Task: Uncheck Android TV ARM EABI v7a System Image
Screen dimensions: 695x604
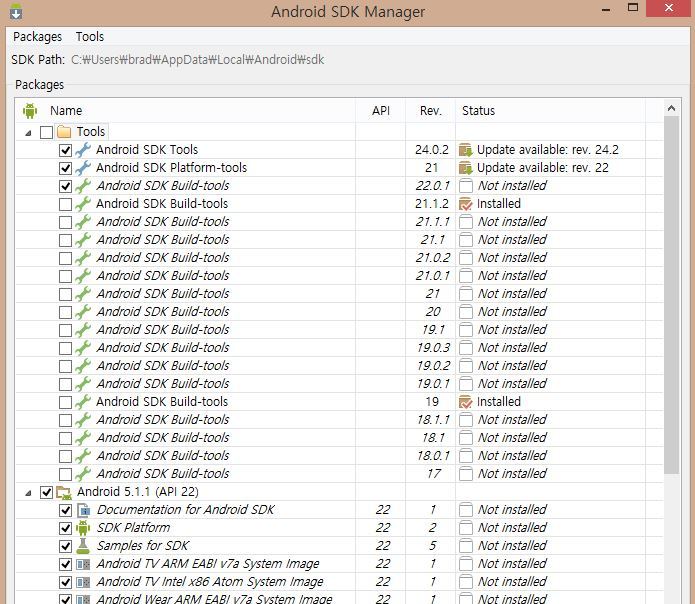Action: [65, 564]
